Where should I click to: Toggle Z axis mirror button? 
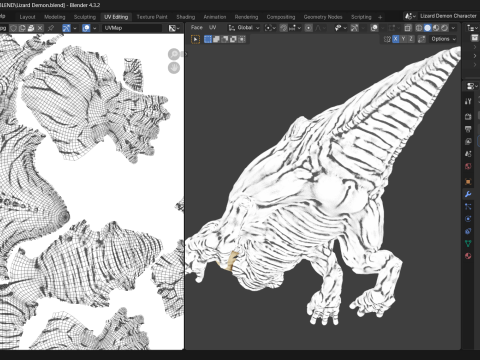coord(411,39)
